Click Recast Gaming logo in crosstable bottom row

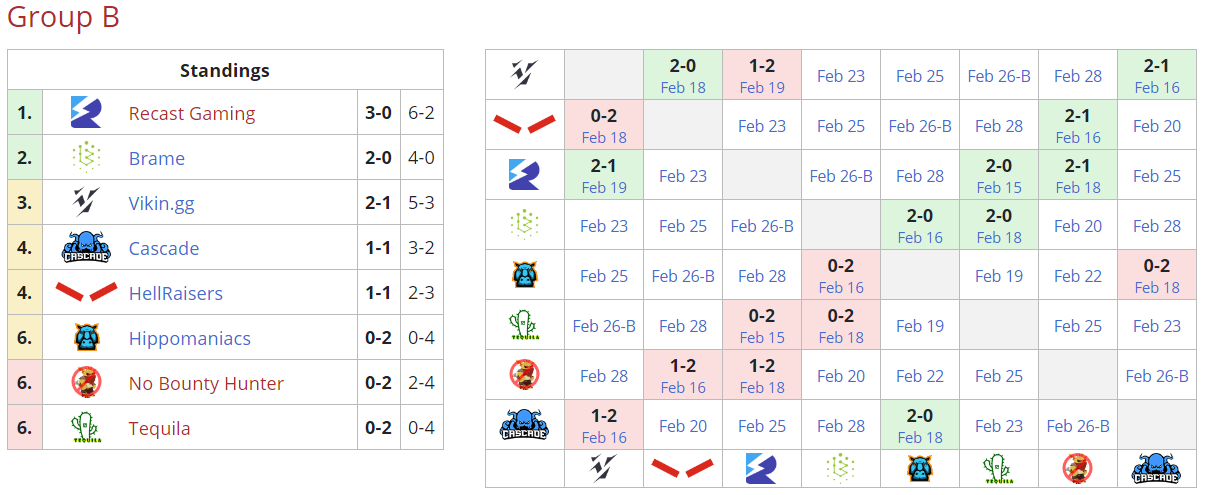pos(762,468)
